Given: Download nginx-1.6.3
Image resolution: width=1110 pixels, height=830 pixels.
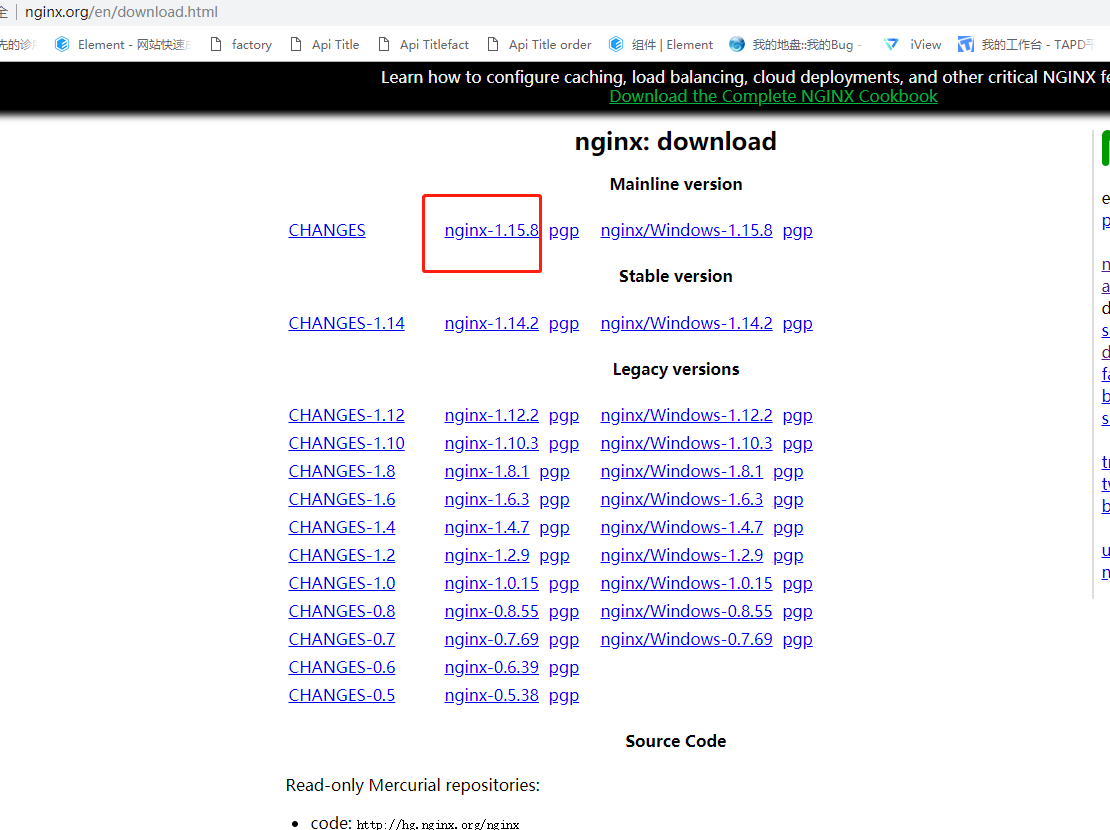Looking at the screenshot, I should 486,499.
